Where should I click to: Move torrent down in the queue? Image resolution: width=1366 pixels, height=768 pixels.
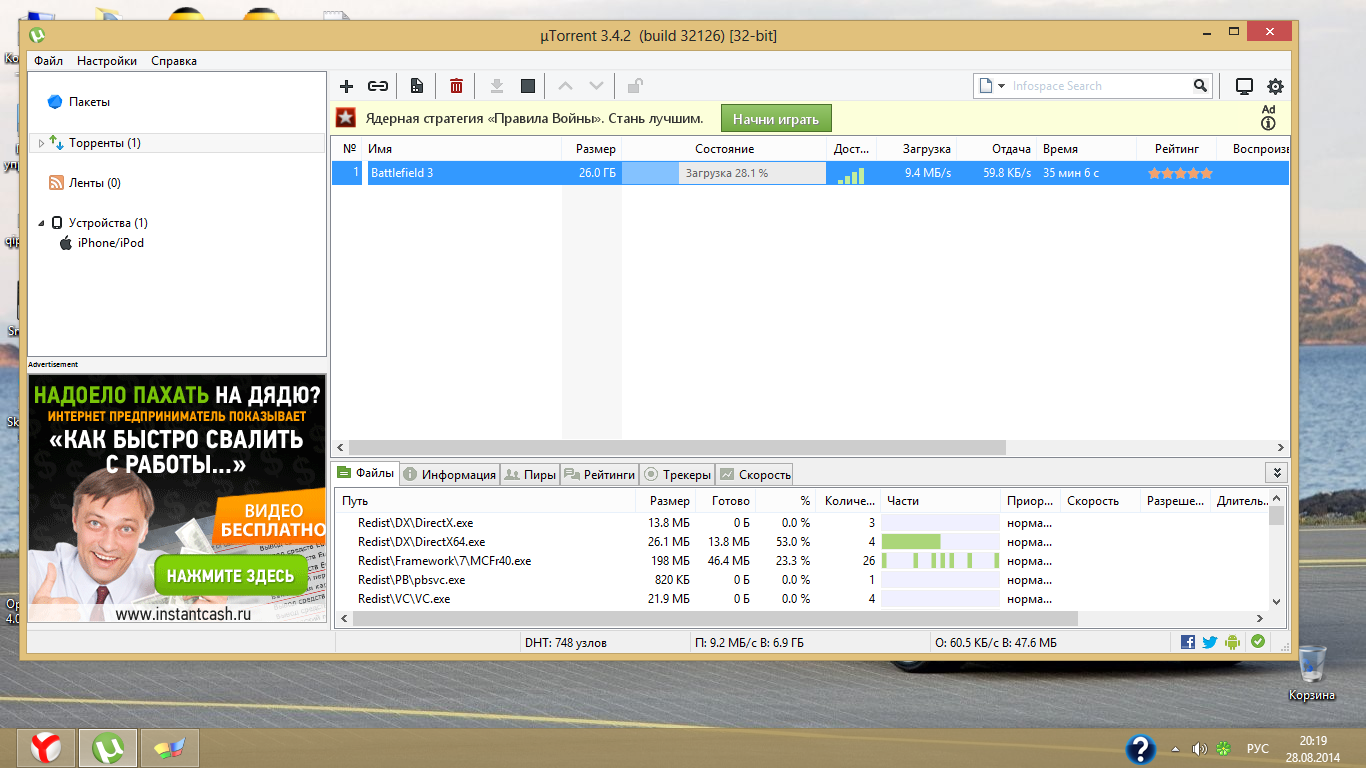pos(596,86)
